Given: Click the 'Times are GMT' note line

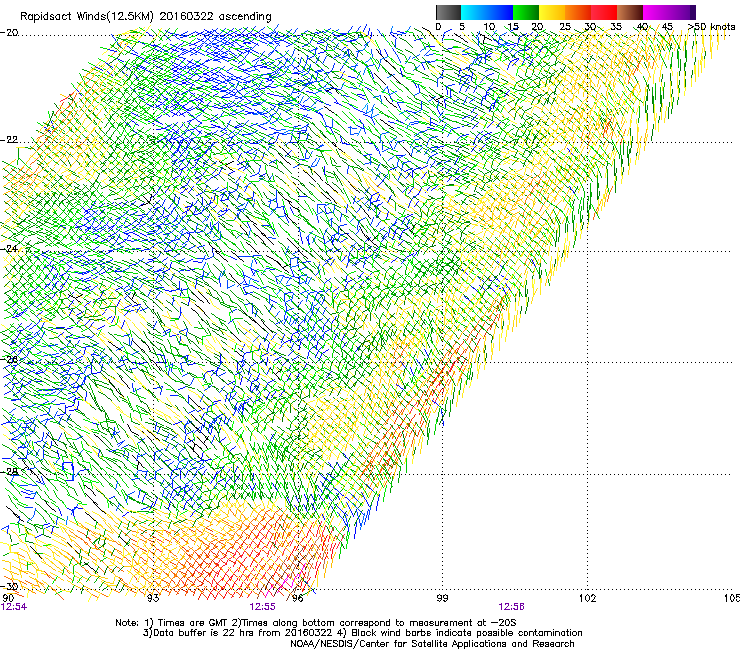Looking at the screenshot, I should click(x=316, y=623).
